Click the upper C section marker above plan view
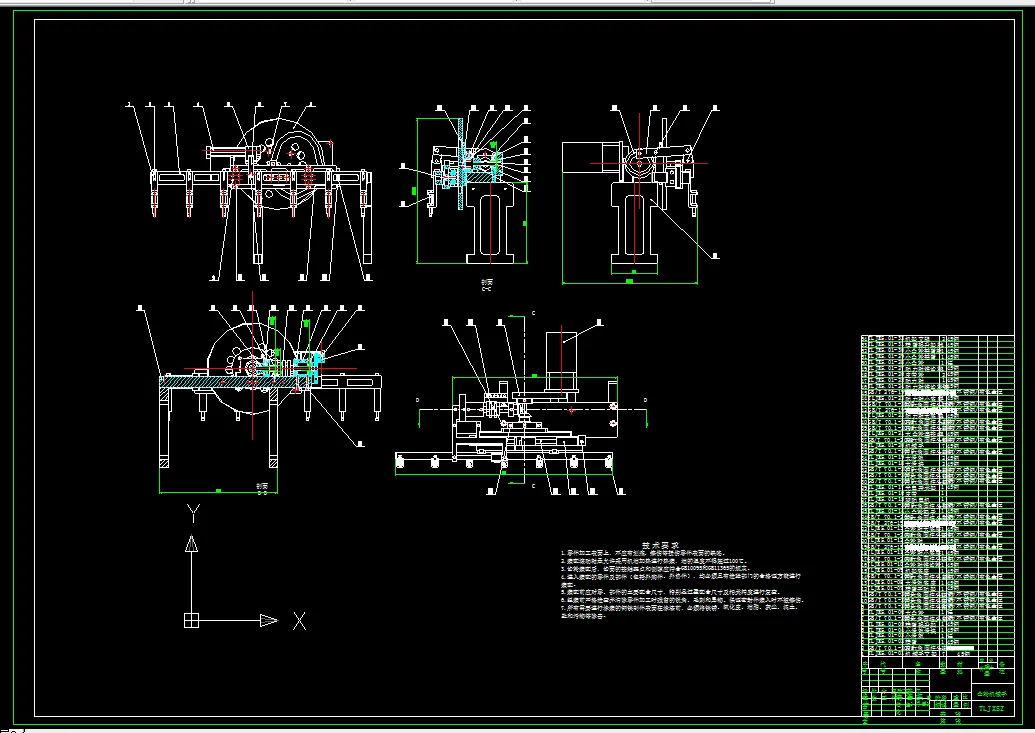 [533, 313]
